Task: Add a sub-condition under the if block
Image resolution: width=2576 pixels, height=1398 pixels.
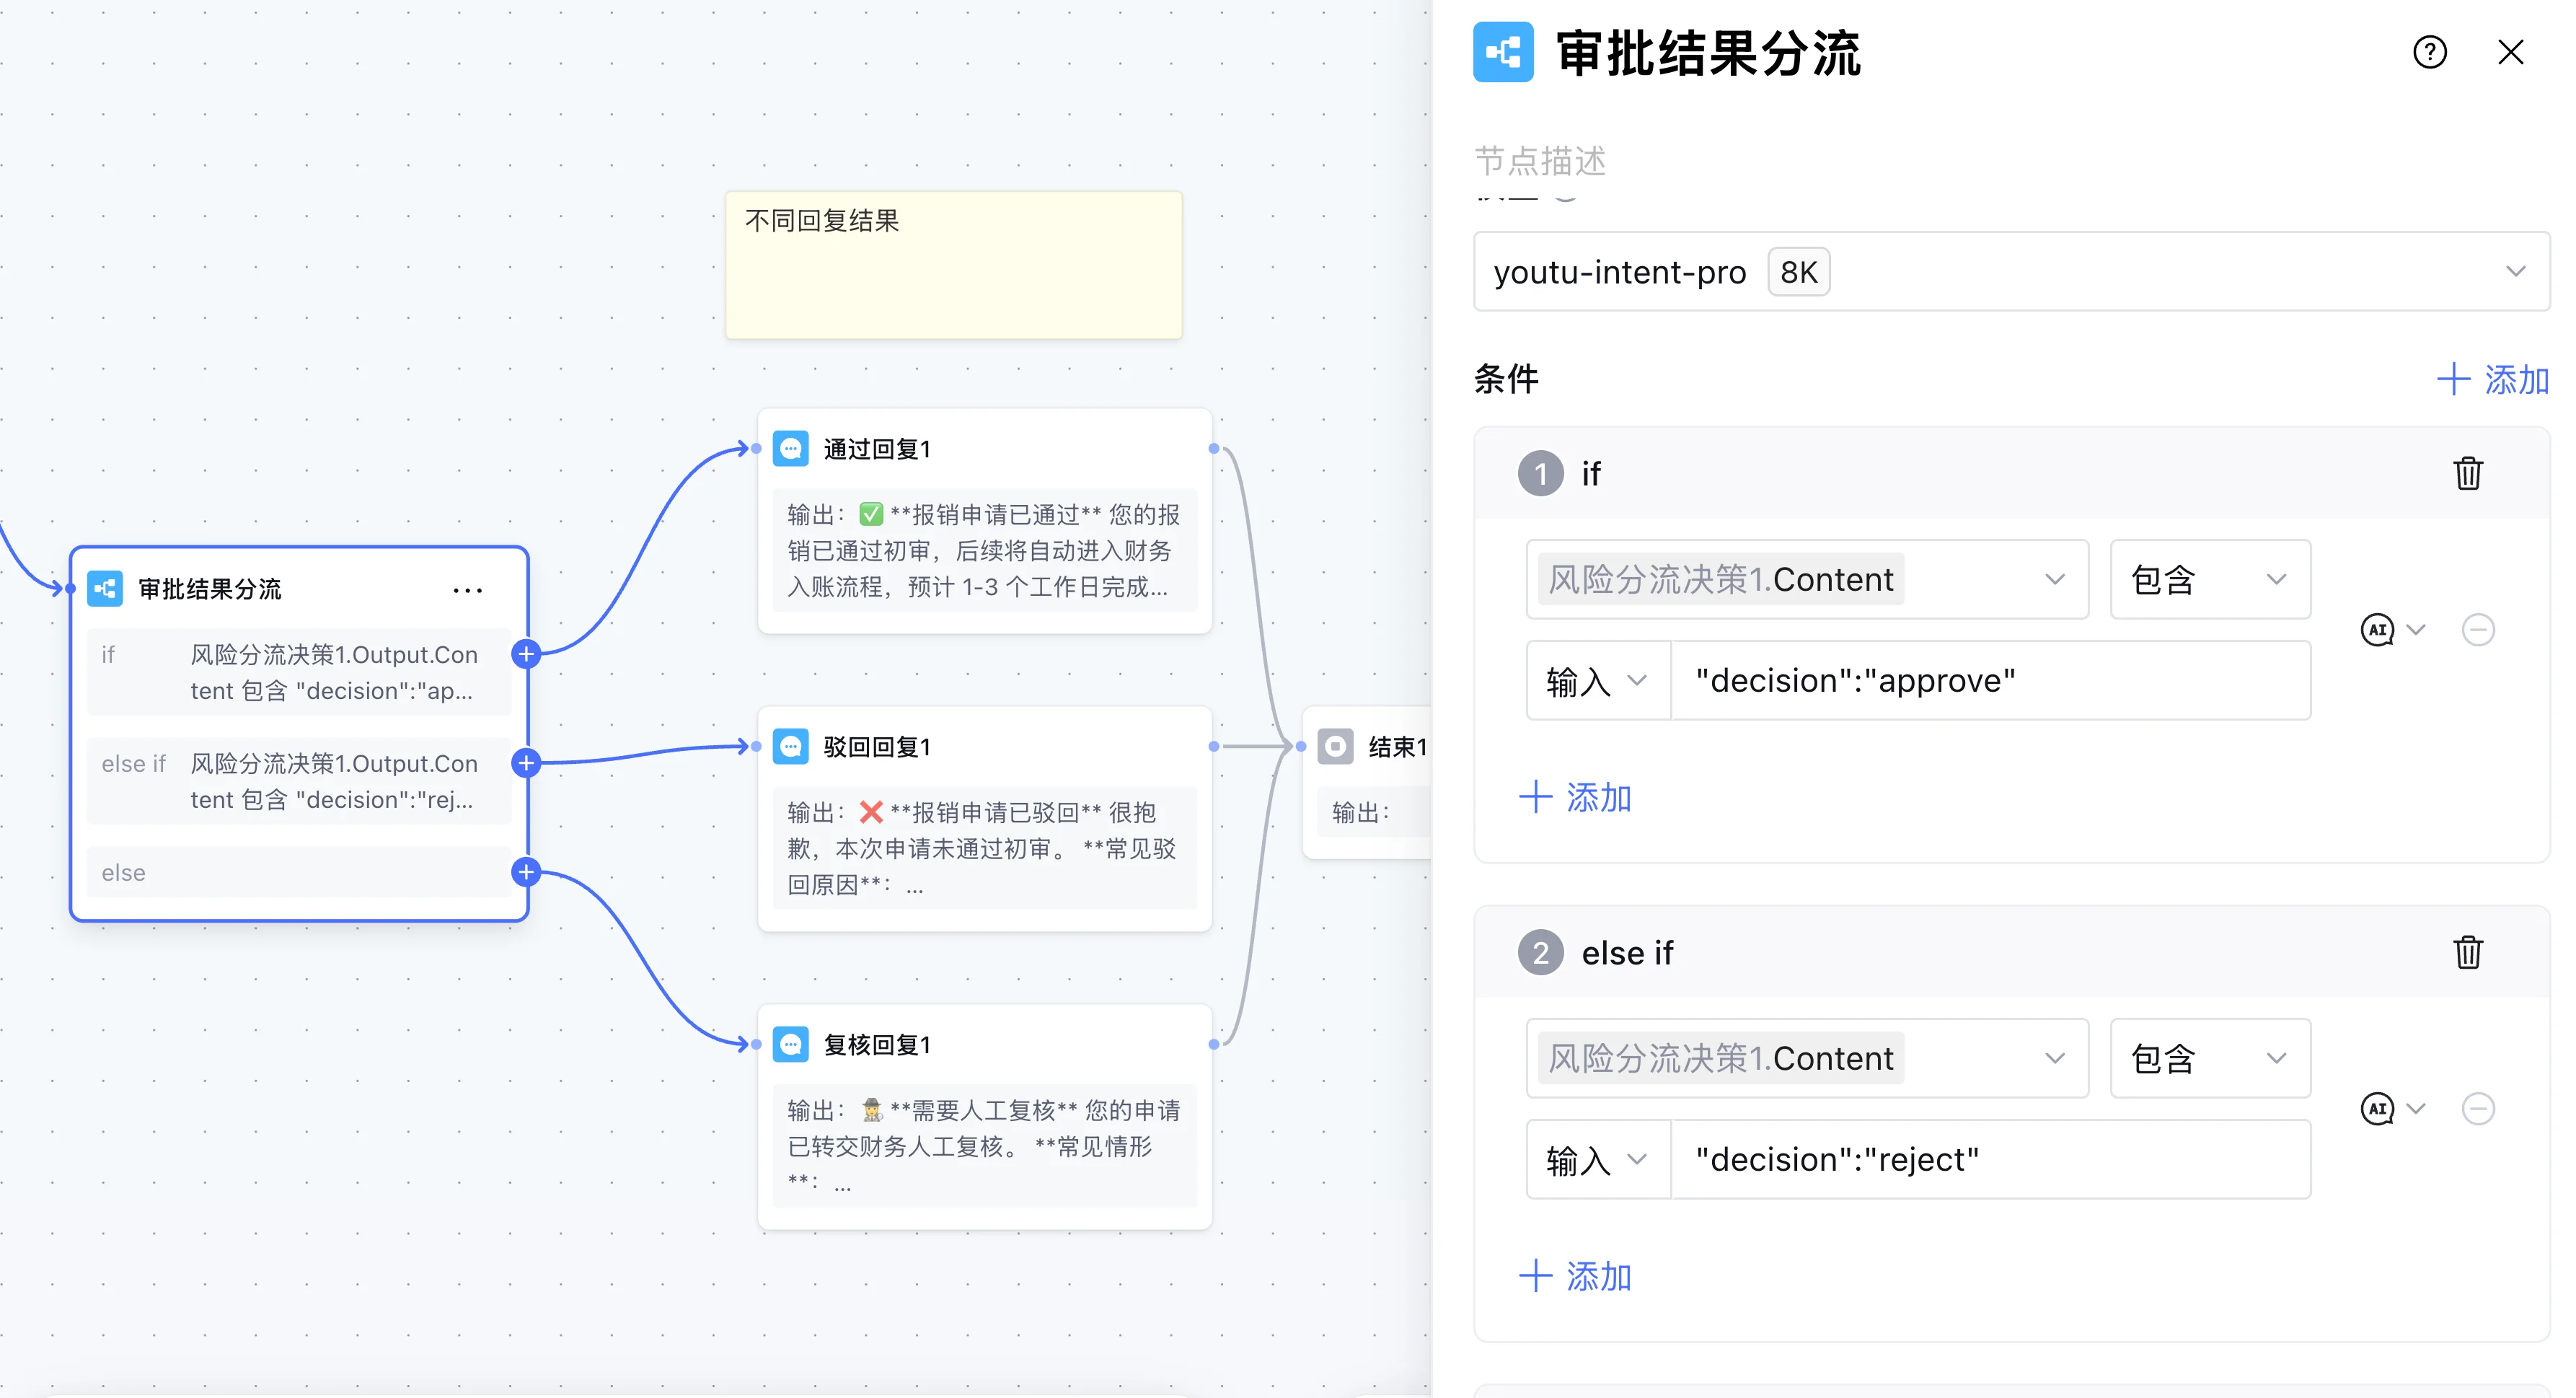Action: 1575,797
